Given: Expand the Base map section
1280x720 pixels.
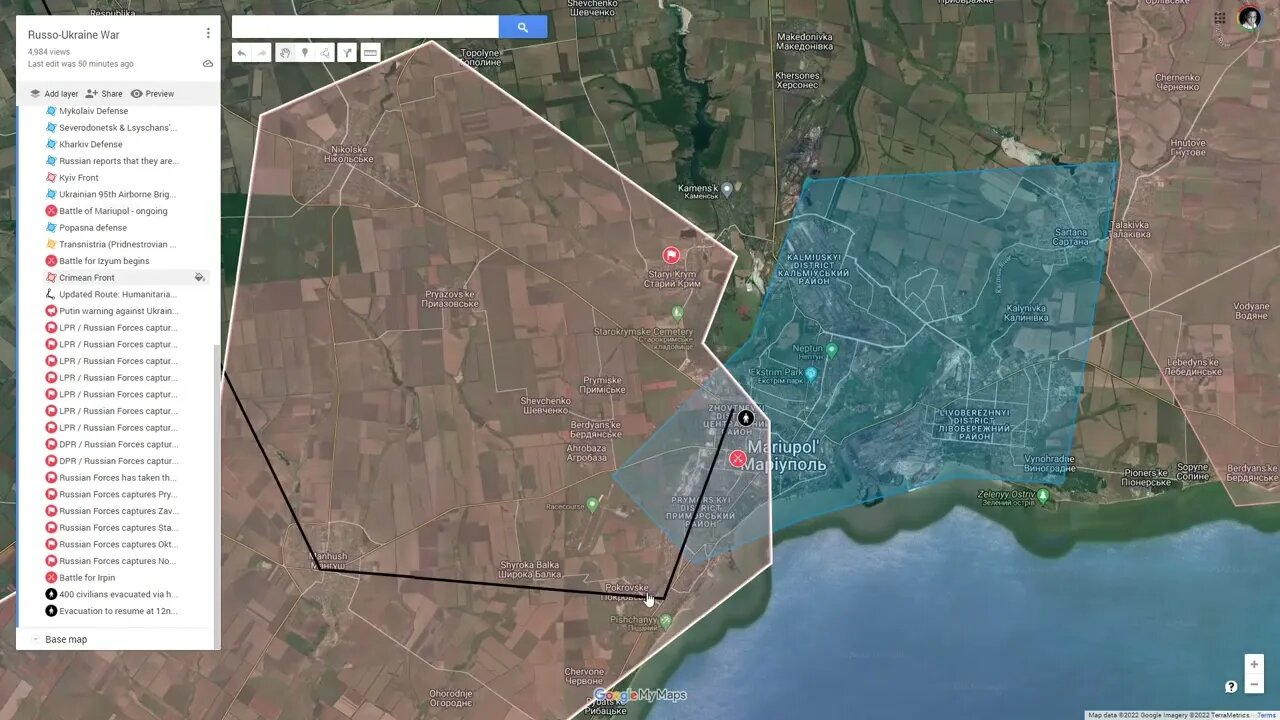Looking at the screenshot, I should point(36,639).
